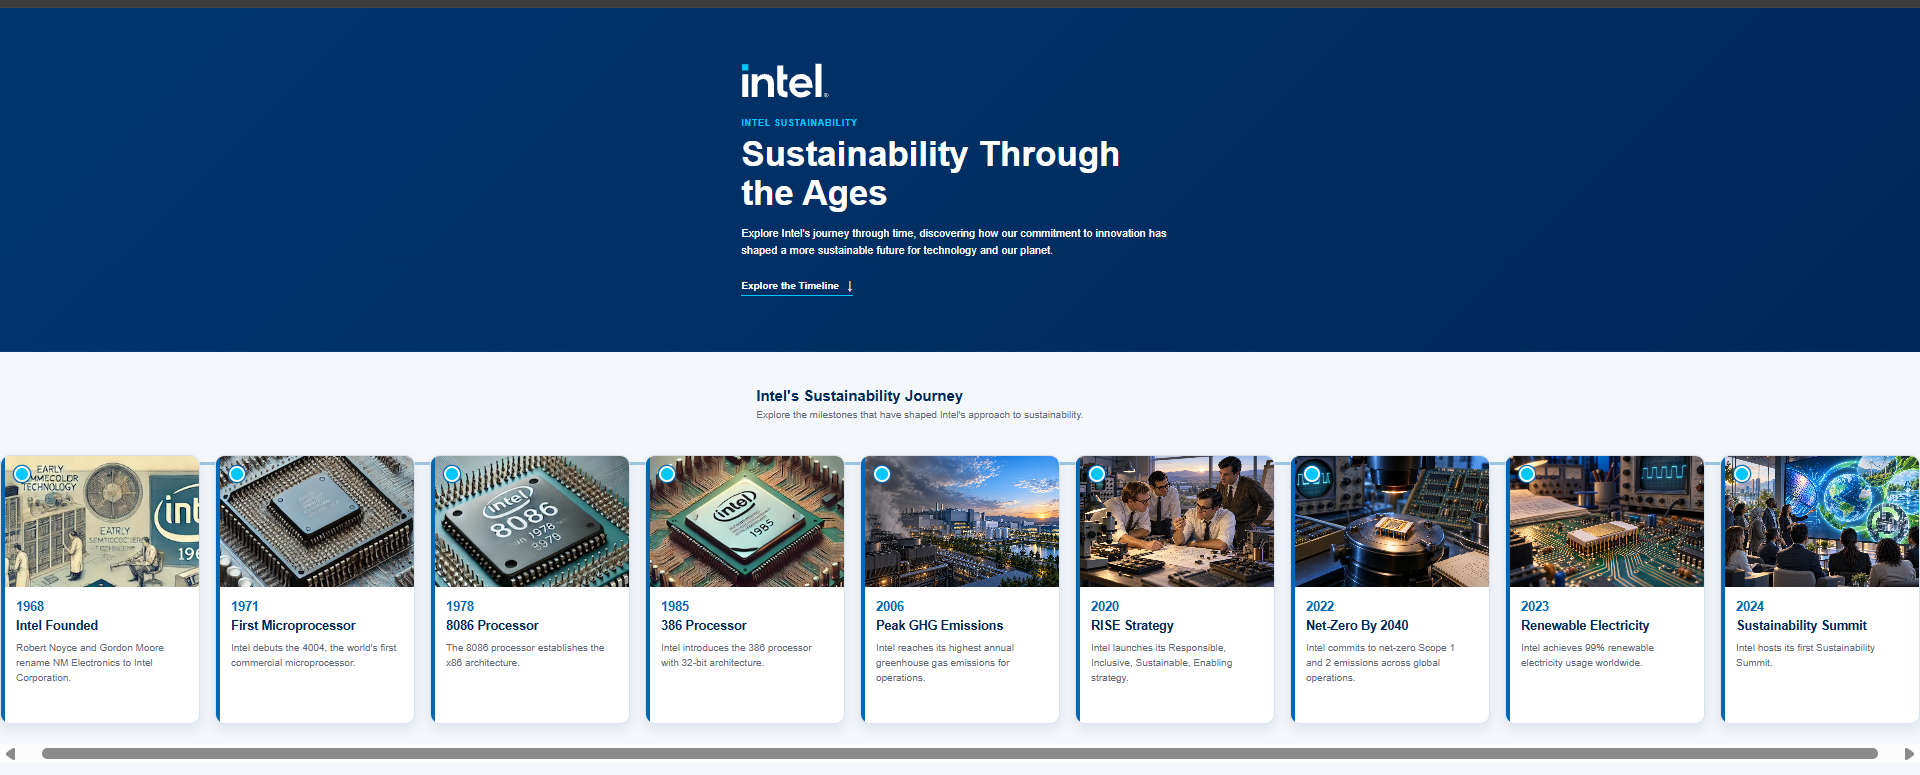Select the 2006 timeline marker dot
Image resolution: width=1920 pixels, height=775 pixels.
coord(882,474)
